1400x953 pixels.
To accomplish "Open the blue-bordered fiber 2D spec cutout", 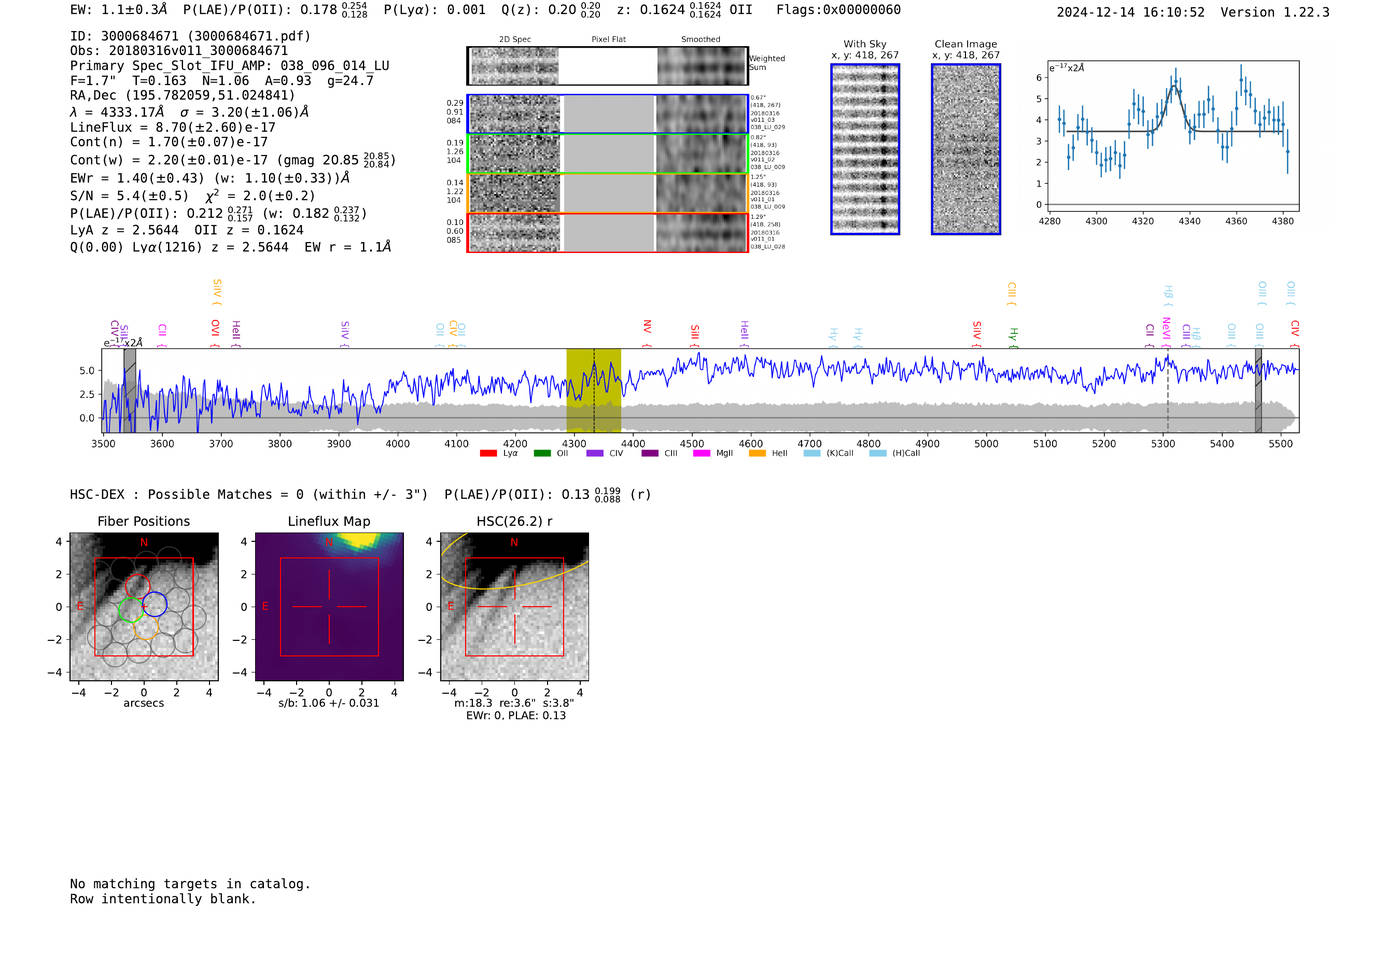I will 514,114.
